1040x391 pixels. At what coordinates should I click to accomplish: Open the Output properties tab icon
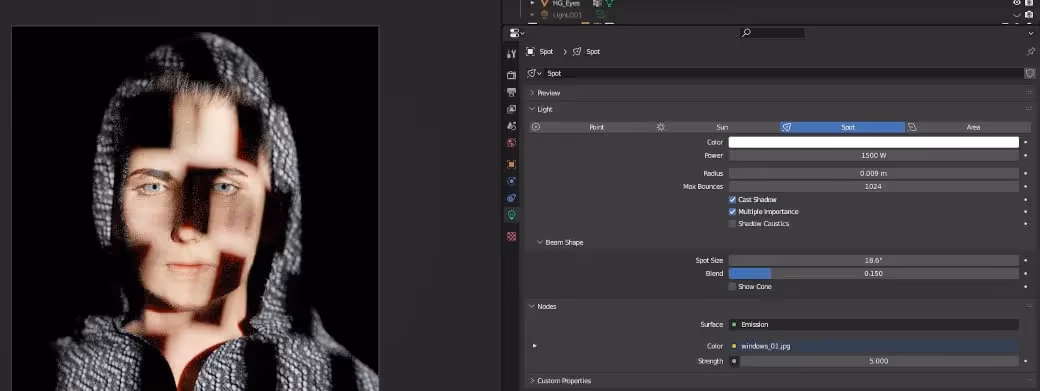point(511,92)
